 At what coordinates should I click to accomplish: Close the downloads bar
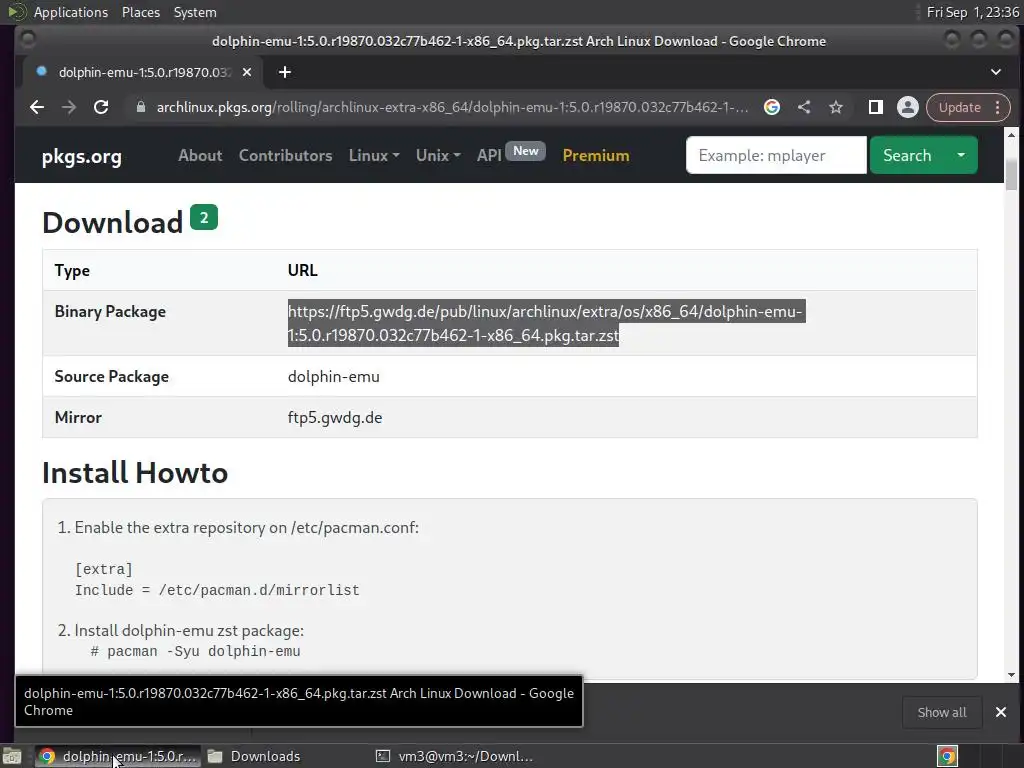pos(1000,712)
